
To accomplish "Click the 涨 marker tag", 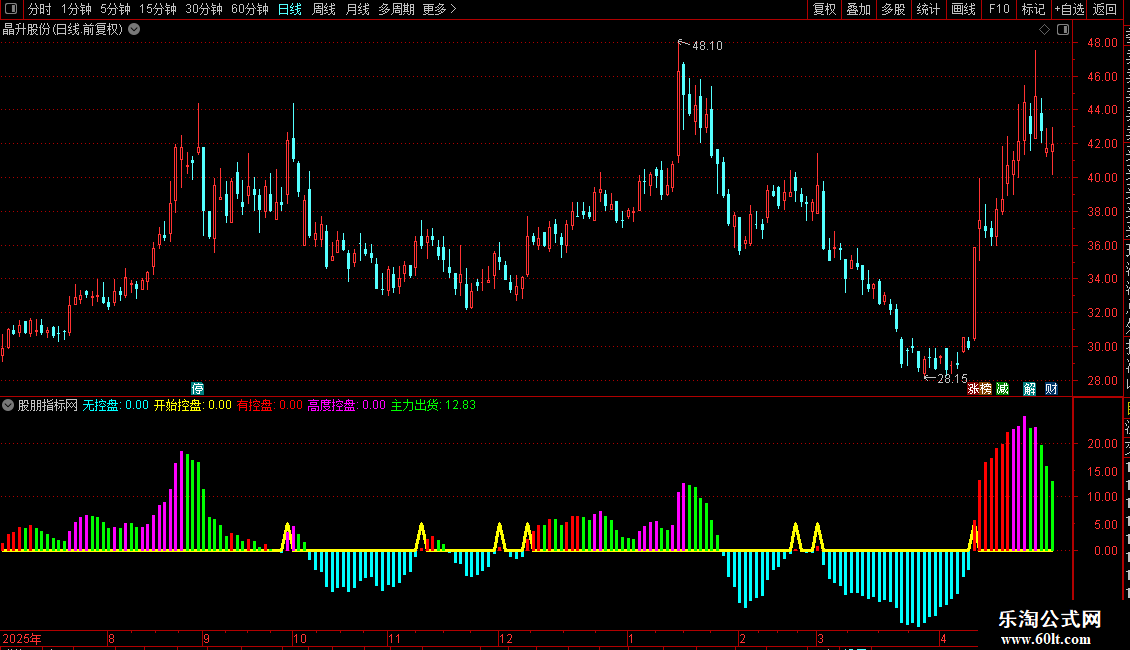I will (973, 389).
